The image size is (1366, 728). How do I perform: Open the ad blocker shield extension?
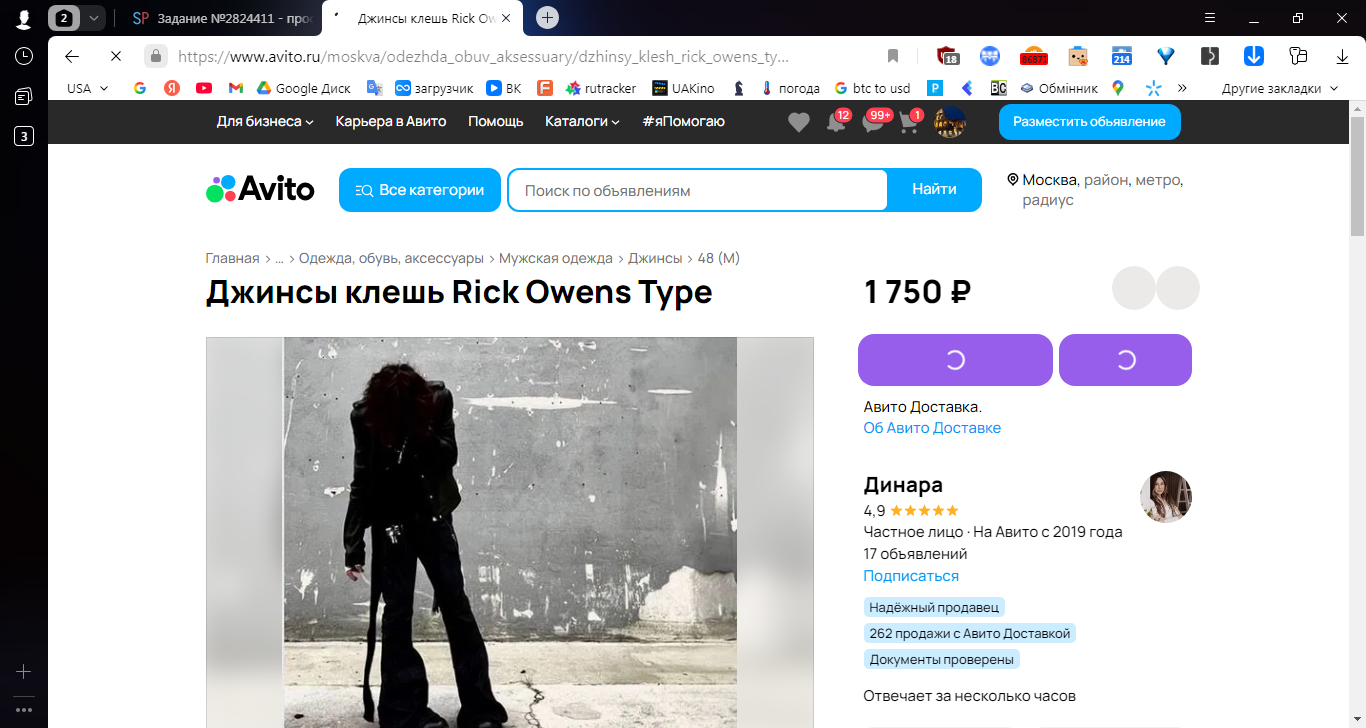[x=947, y=56]
